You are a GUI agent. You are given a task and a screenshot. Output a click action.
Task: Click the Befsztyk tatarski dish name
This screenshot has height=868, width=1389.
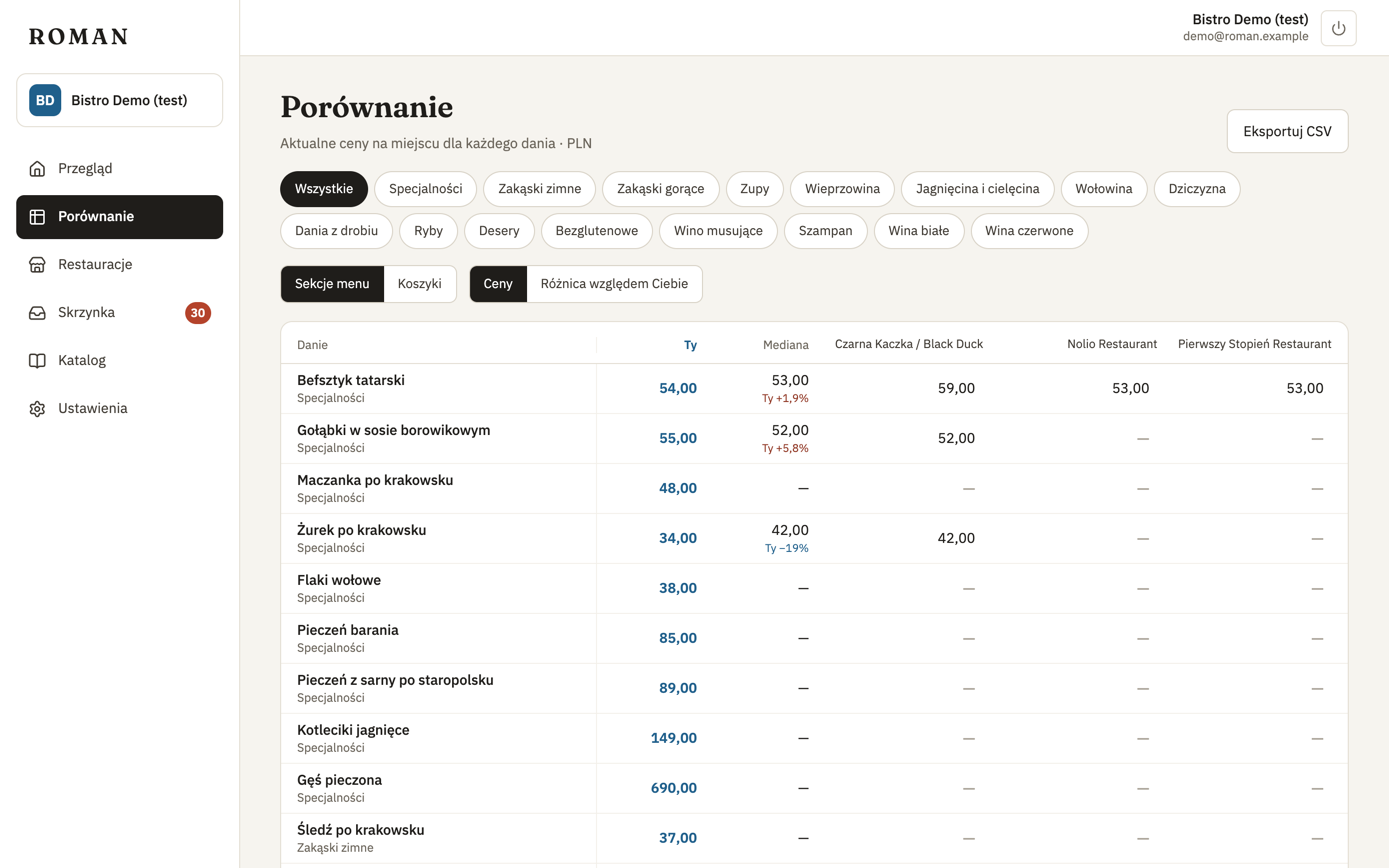[351, 380]
